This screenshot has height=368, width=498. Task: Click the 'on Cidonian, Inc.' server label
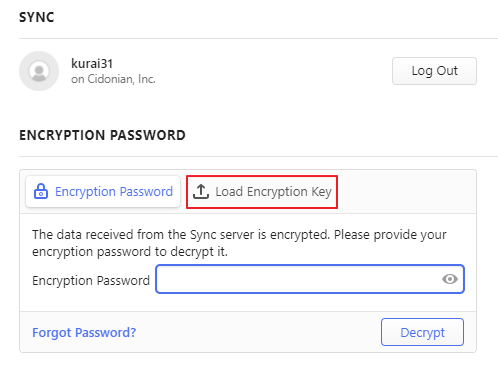pyautogui.click(x=113, y=79)
